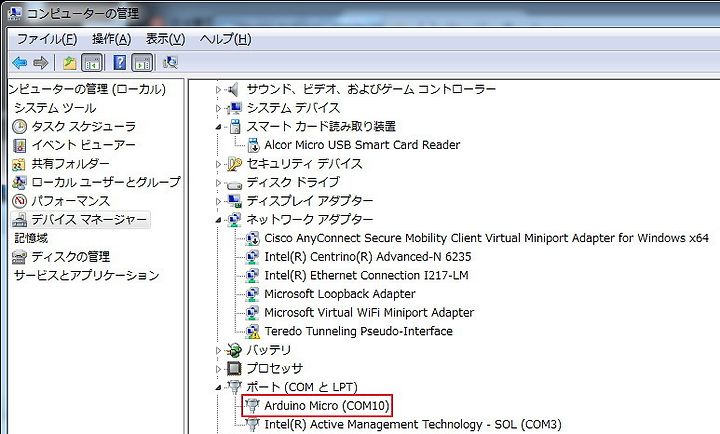Select Teredo Tunneling Pseudo-Interface

tap(359, 331)
